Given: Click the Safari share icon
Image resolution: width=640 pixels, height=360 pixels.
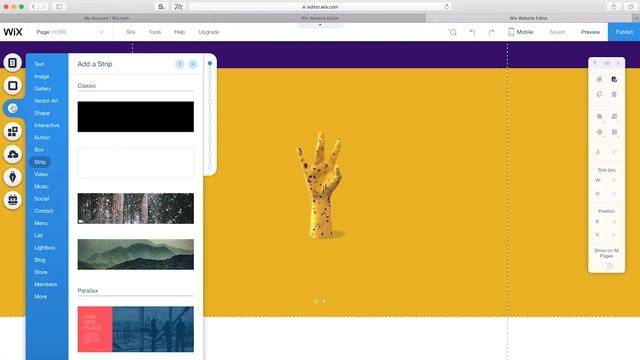Looking at the screenshot, I should point(613,7).
